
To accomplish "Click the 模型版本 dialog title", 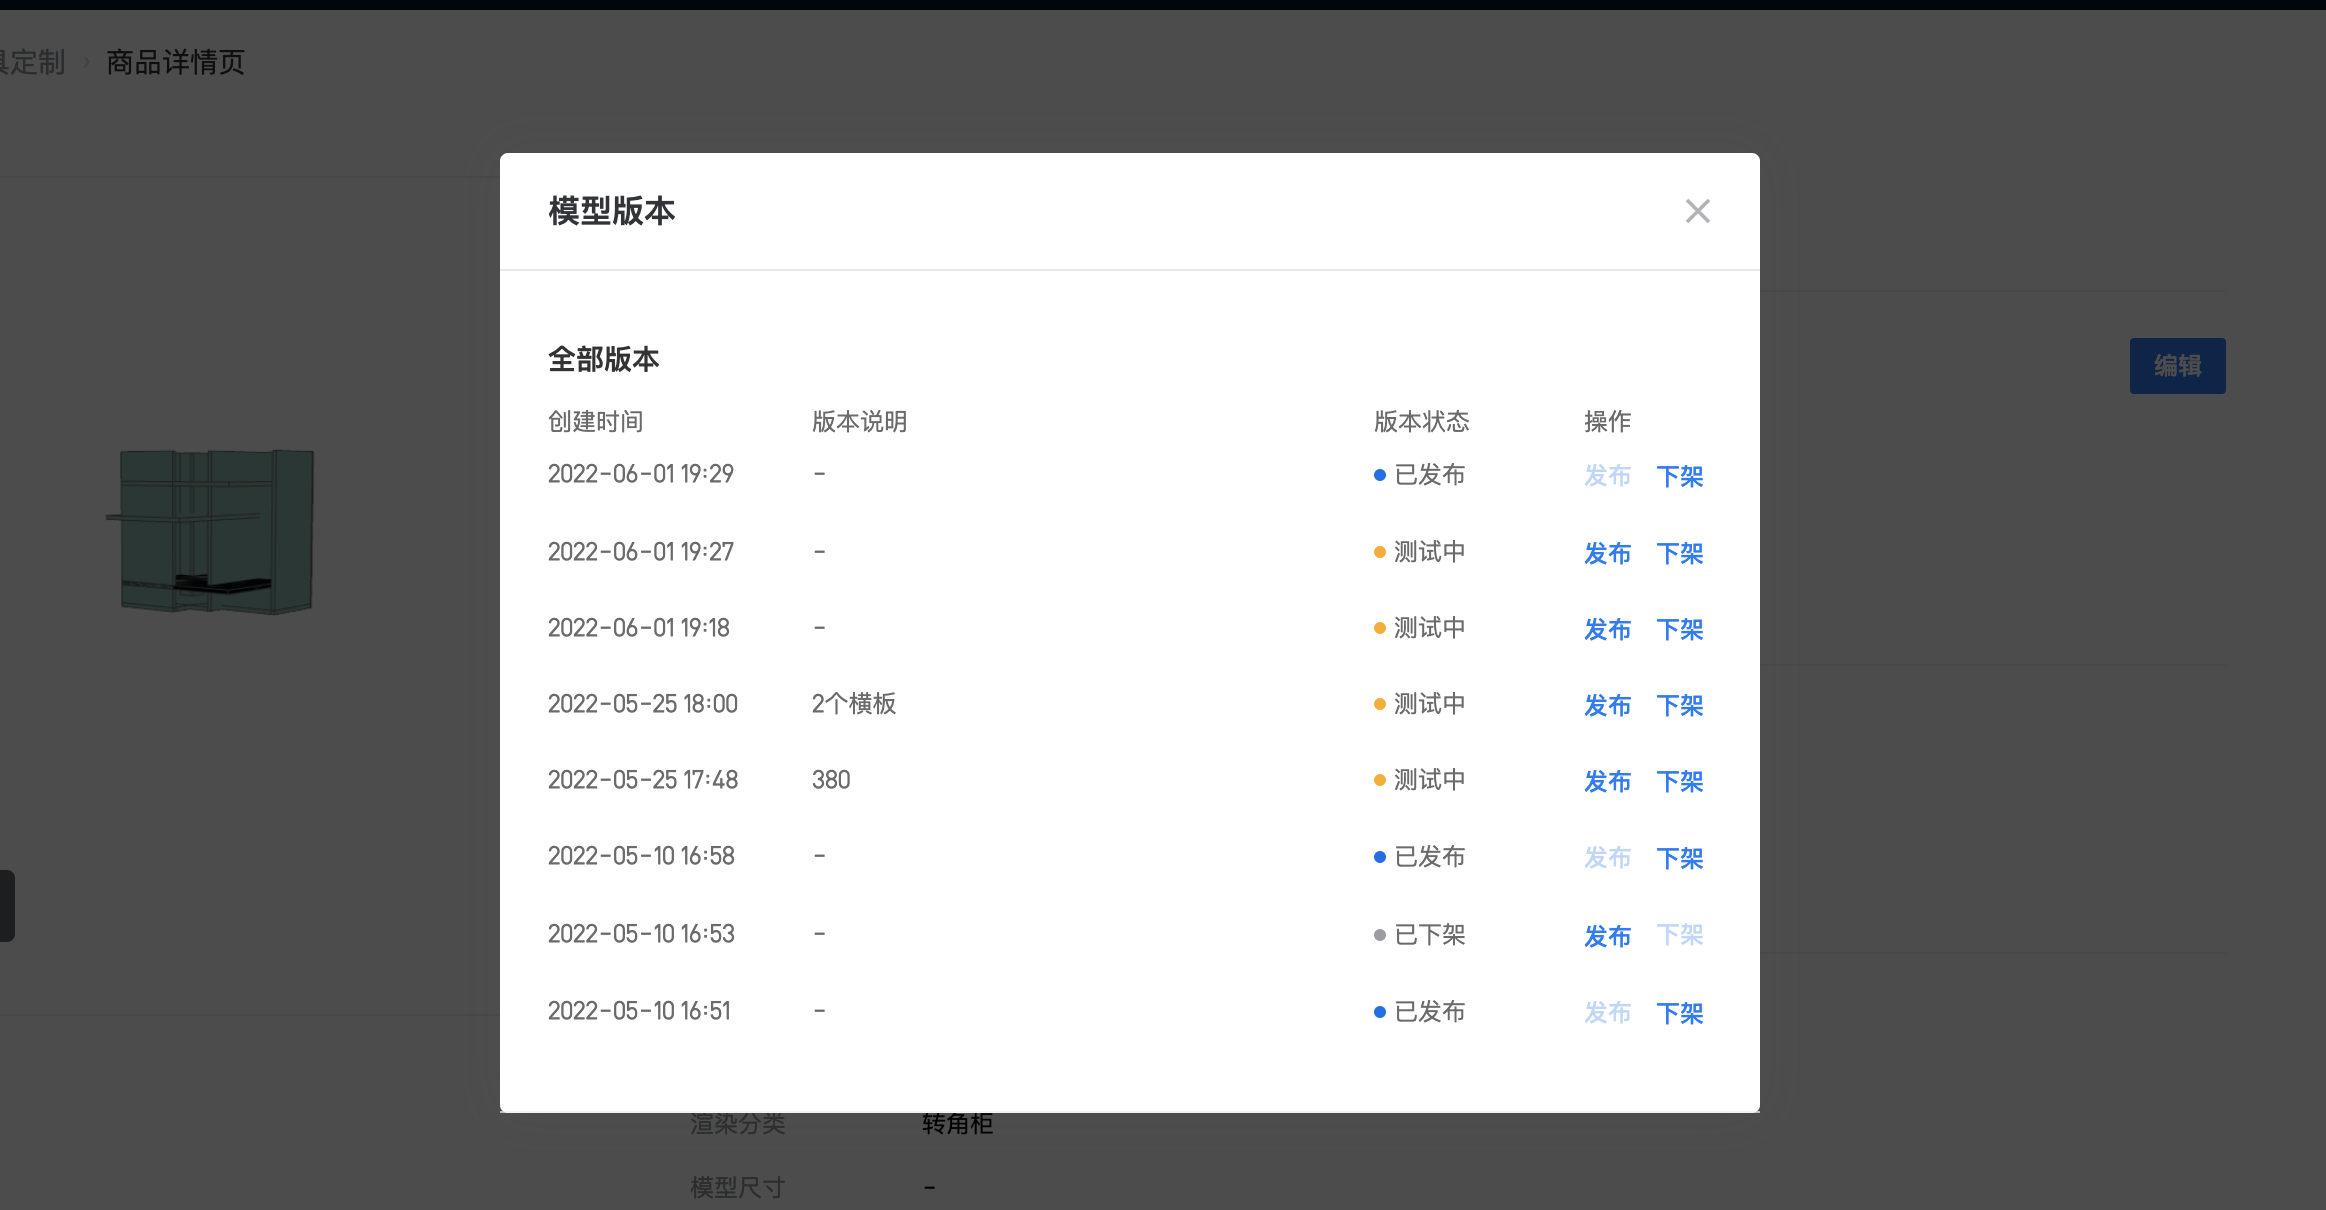I will coord(612,211).
